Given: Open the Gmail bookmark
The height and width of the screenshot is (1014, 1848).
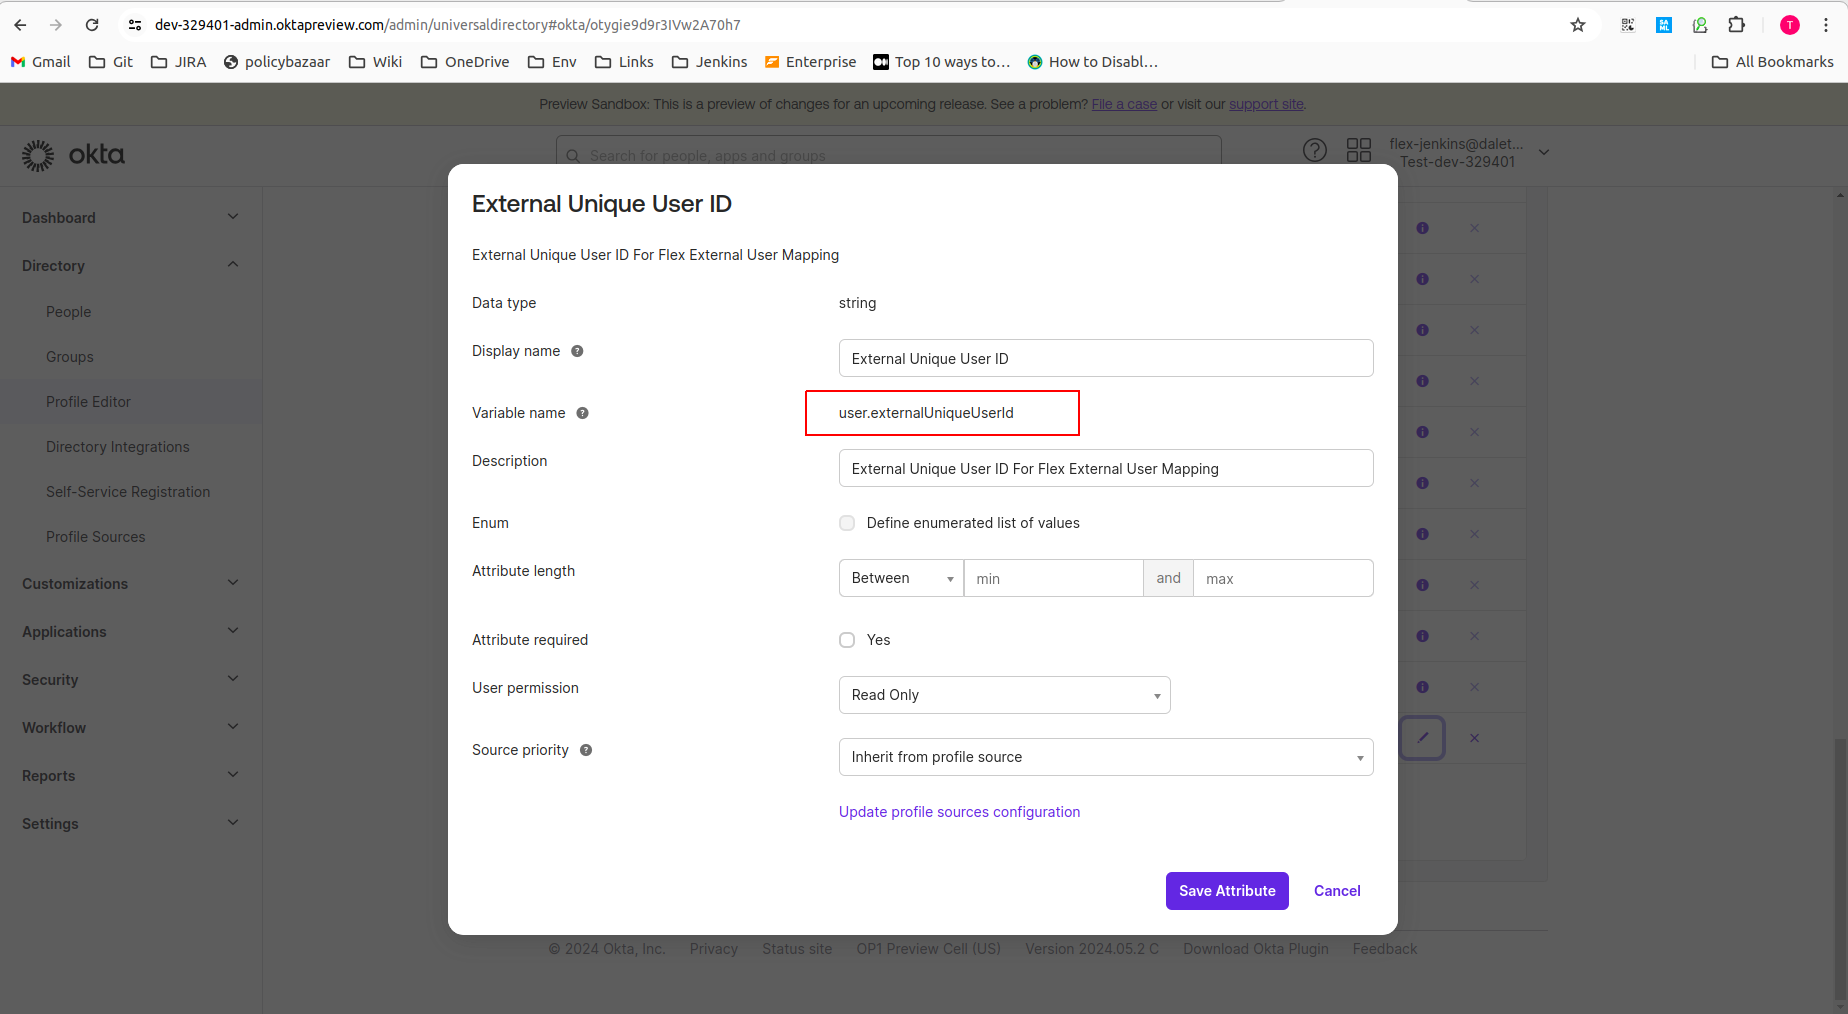Looking at the screenshot, I should pos(41,62).
